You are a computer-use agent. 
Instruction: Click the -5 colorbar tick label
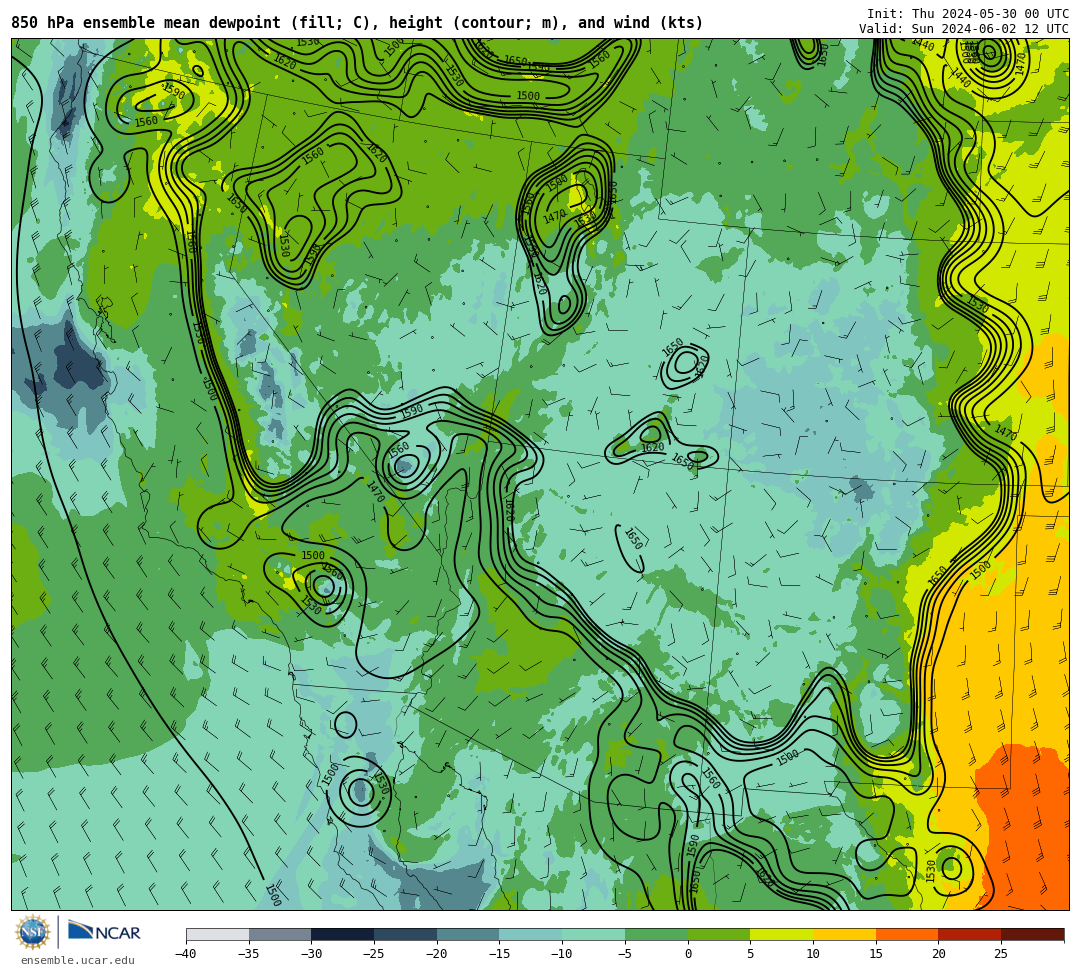(624, 954)
